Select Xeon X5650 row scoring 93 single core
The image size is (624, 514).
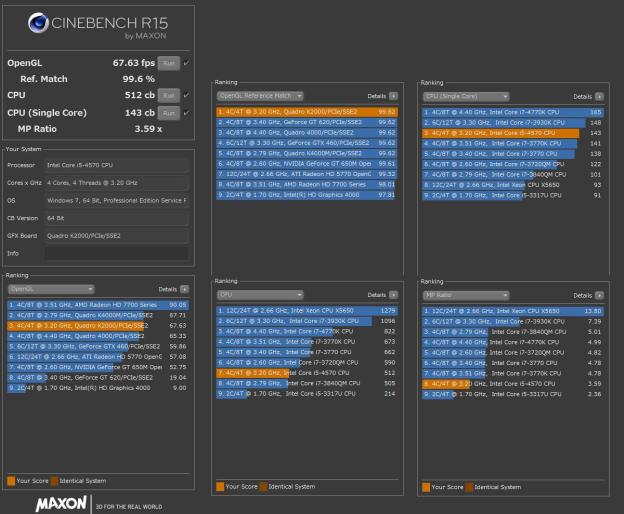[513, 185]
